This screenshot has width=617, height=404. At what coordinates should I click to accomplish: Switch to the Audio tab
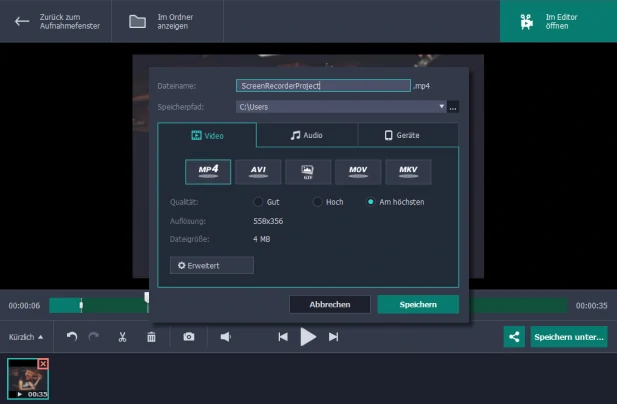(307, 135)
